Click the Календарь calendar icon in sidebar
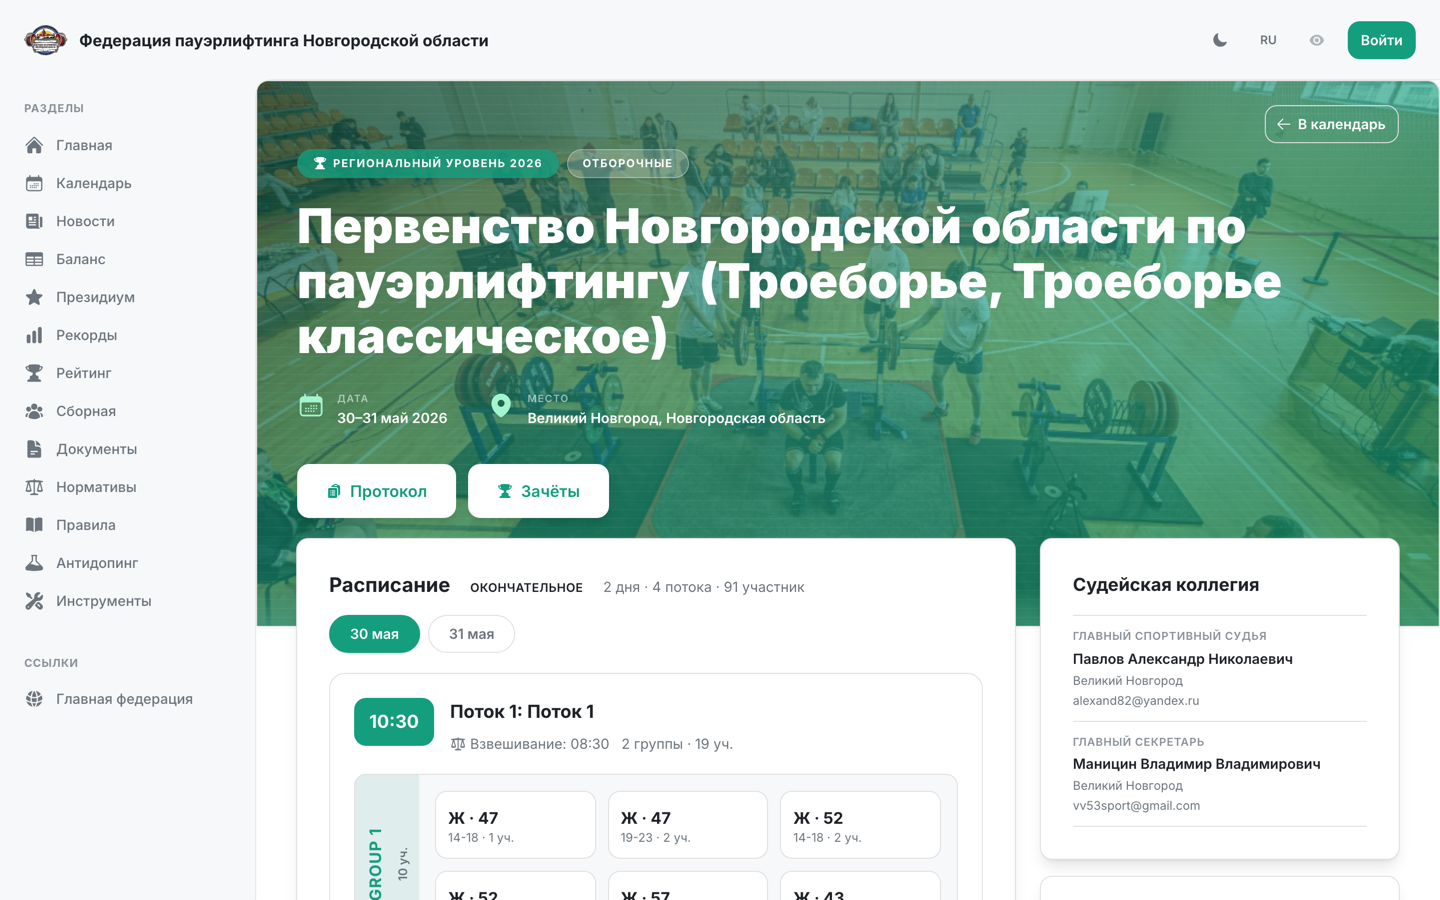This screenshot has height=900, width=1440. [34, 183]
